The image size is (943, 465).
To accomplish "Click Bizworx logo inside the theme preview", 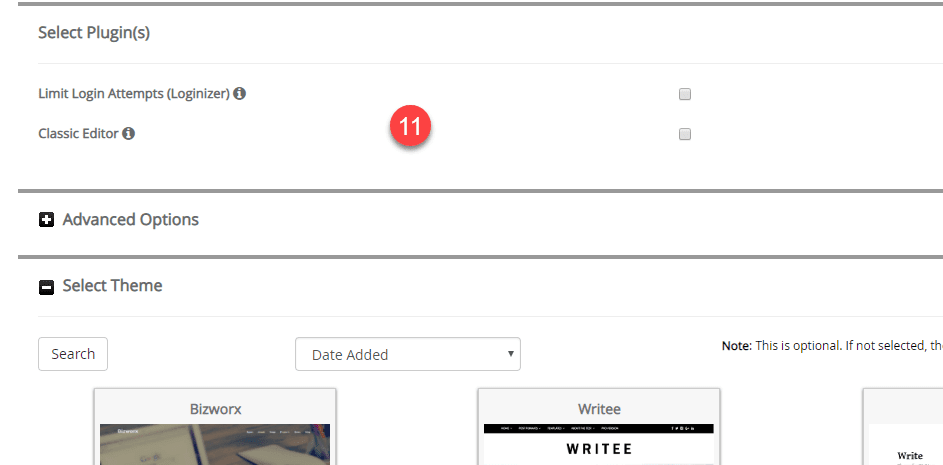I will pos(126,431).
